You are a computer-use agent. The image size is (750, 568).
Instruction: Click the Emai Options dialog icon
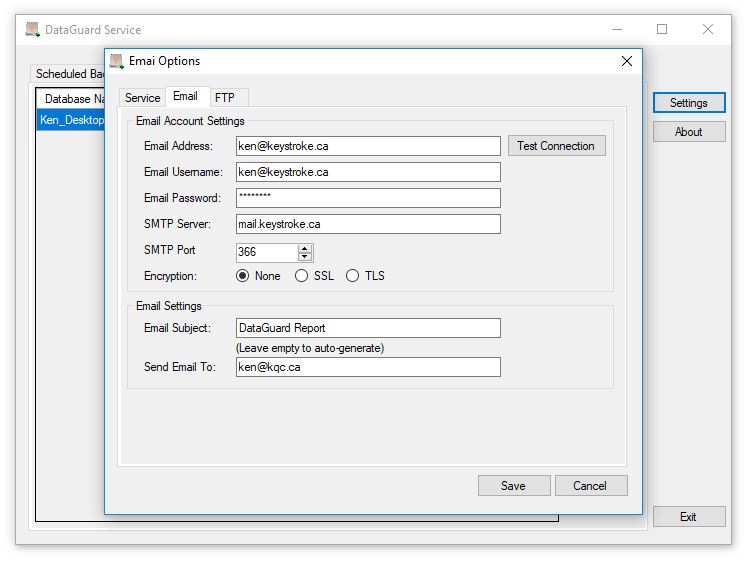(117, 61)
